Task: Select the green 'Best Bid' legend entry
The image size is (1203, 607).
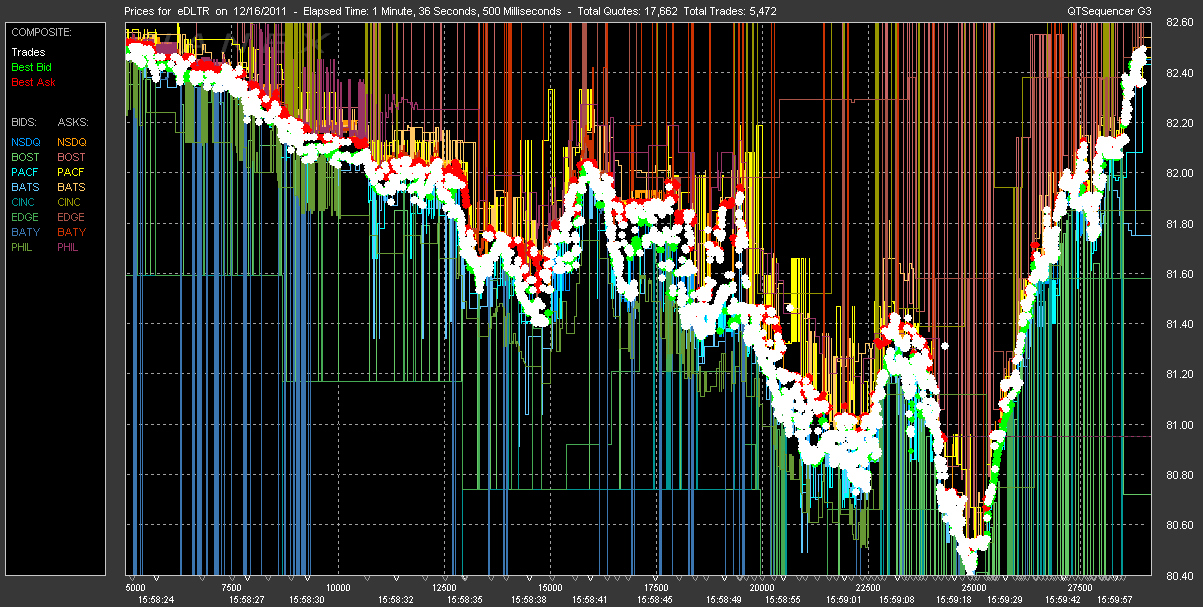Action: (x=33, y=67)
